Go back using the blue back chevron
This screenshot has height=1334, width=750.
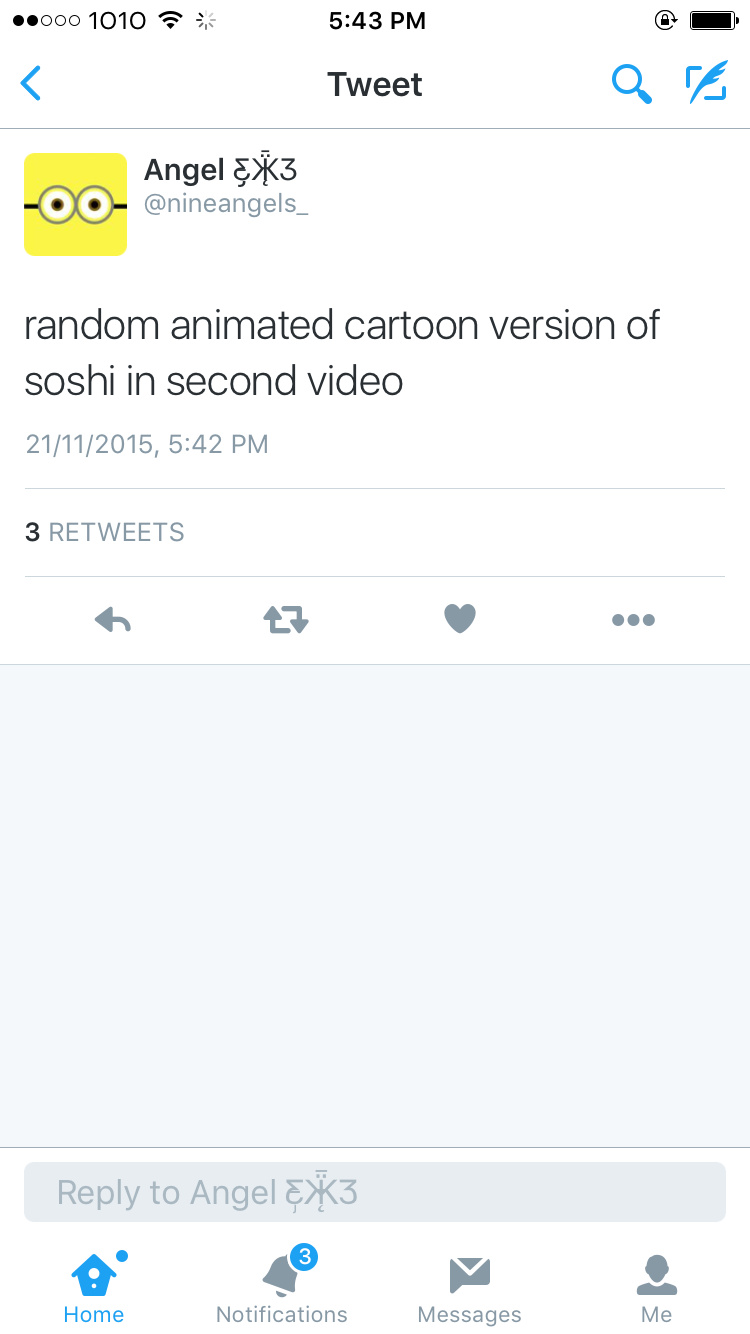[31, 84]
